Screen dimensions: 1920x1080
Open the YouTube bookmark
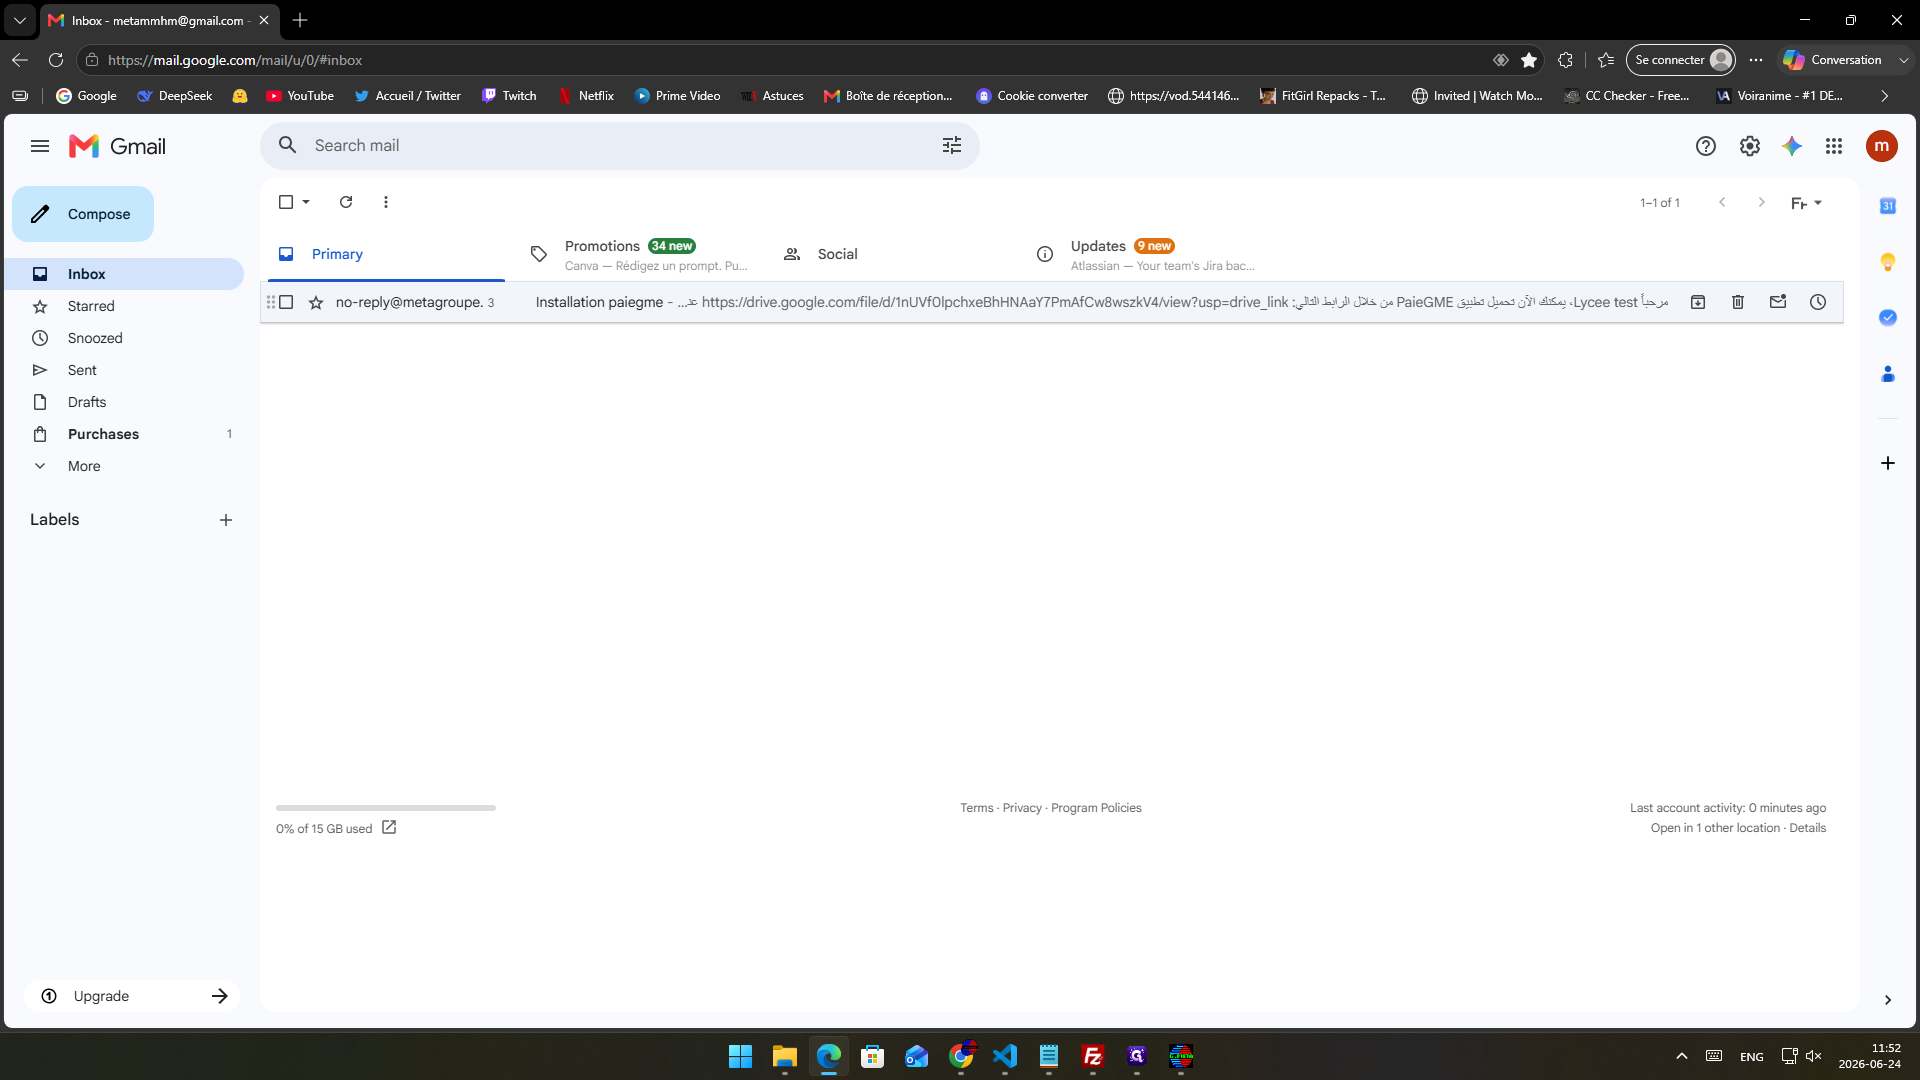click(300, 96)
